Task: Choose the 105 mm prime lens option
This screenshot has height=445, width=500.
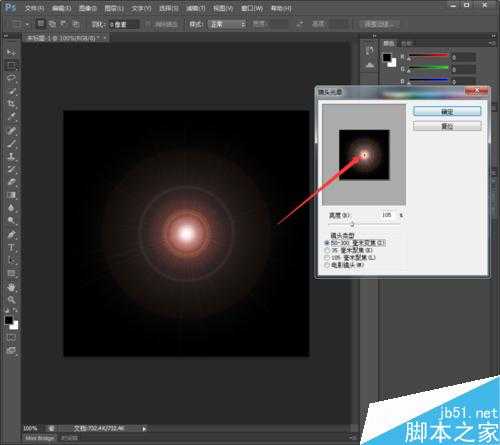Action: (350, 257)
